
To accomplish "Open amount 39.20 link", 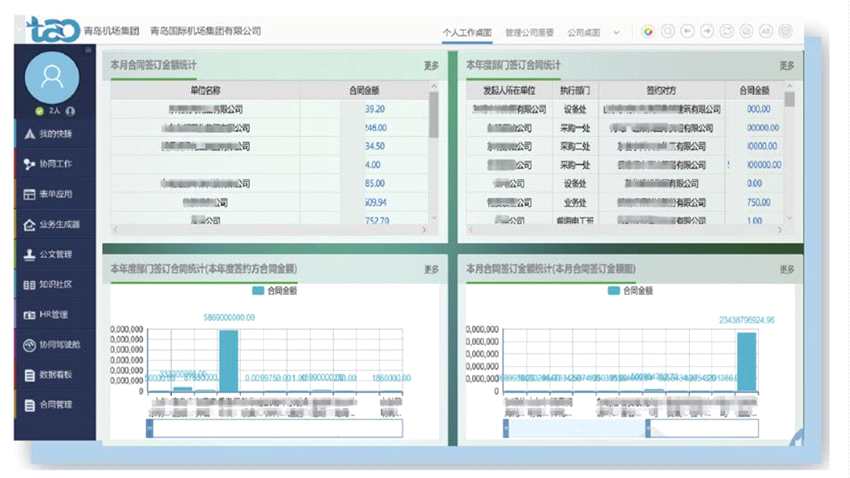I will coord(375,109).
